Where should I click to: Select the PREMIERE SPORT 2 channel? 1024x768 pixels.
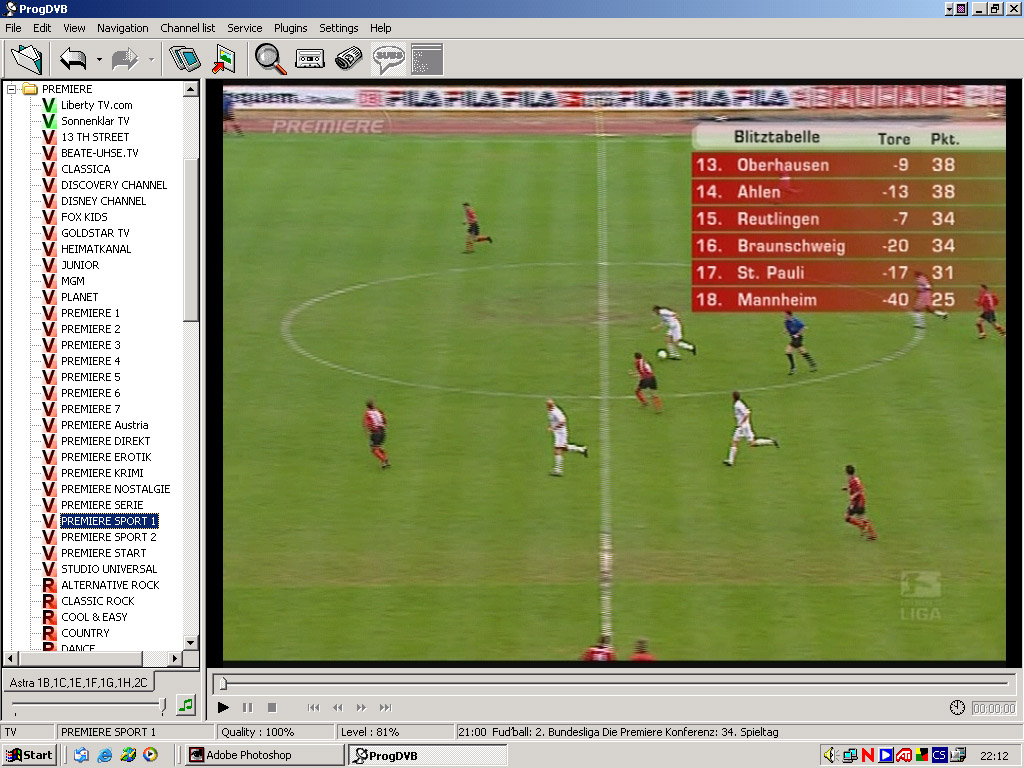coord(109,537)
